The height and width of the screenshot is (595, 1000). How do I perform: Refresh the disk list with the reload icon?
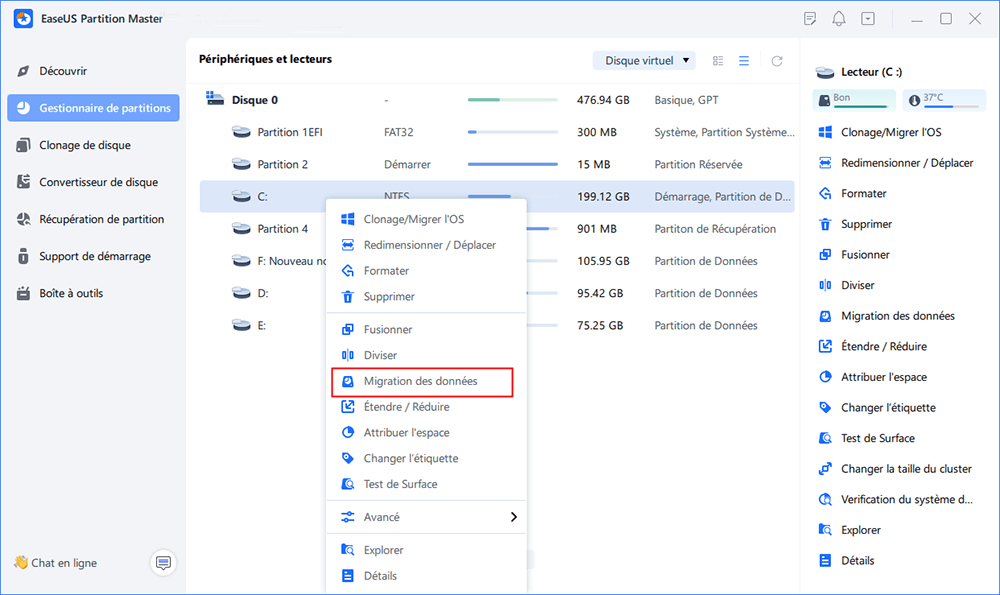coord(777,61)
